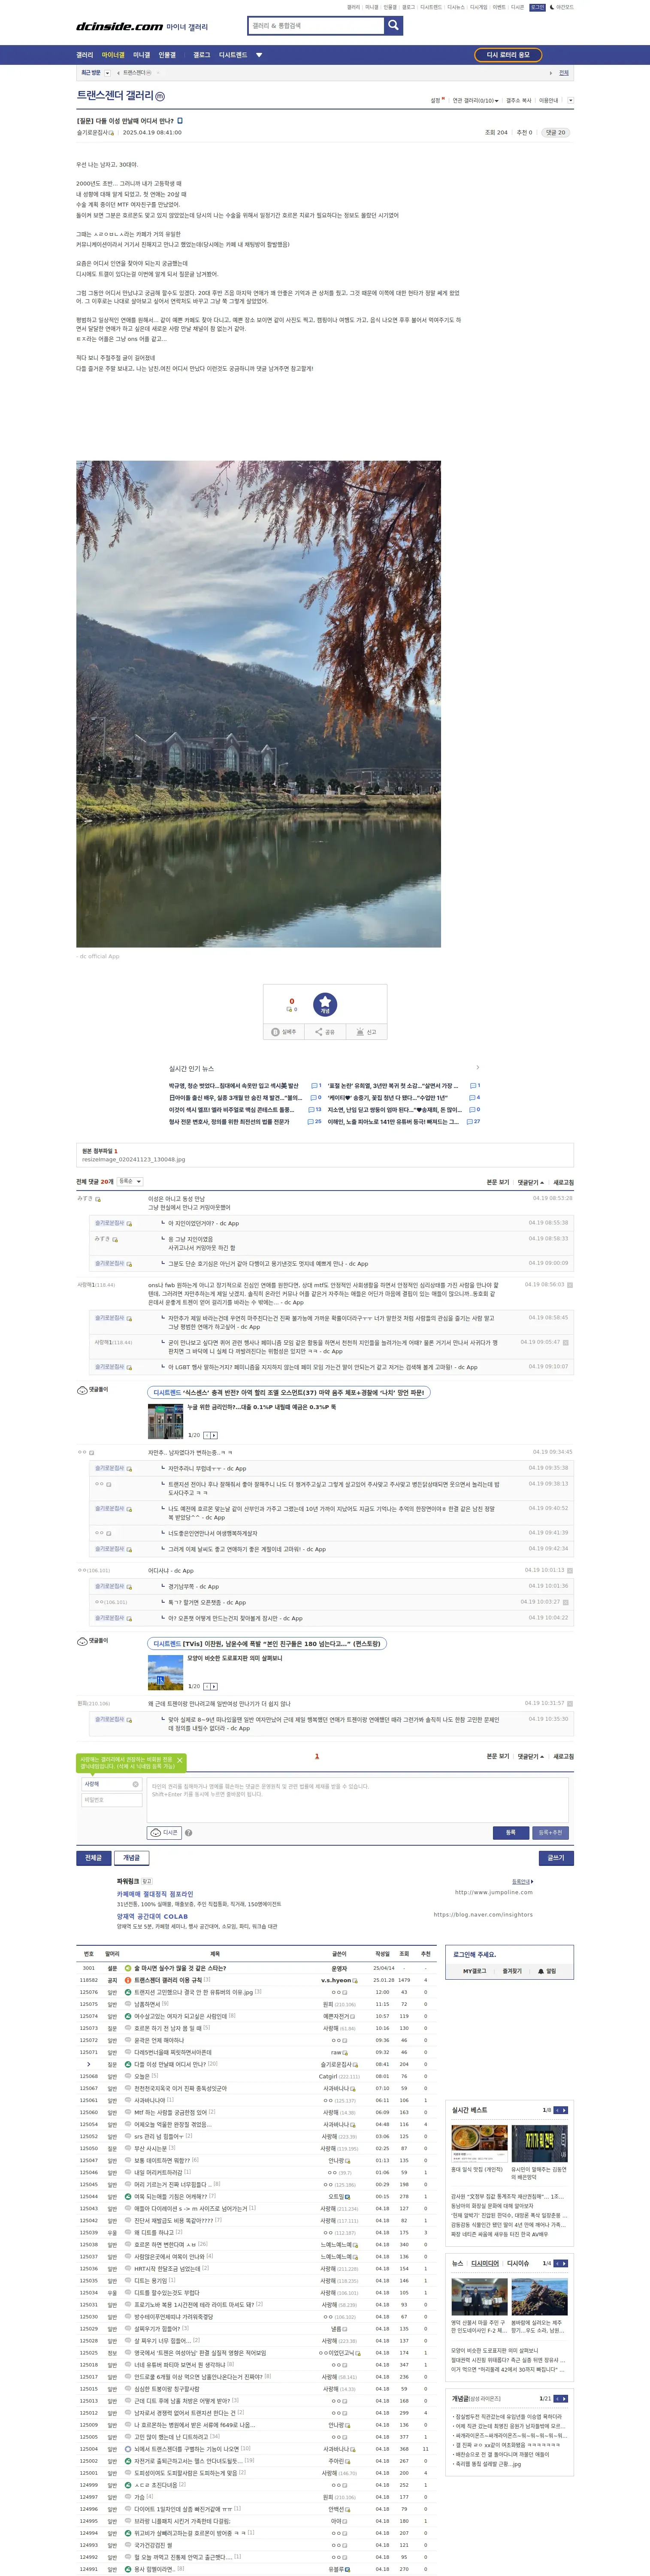Click 즐겨찾기 in login box
This screenshot has width=650, height=2576.
pos(511,1971)
